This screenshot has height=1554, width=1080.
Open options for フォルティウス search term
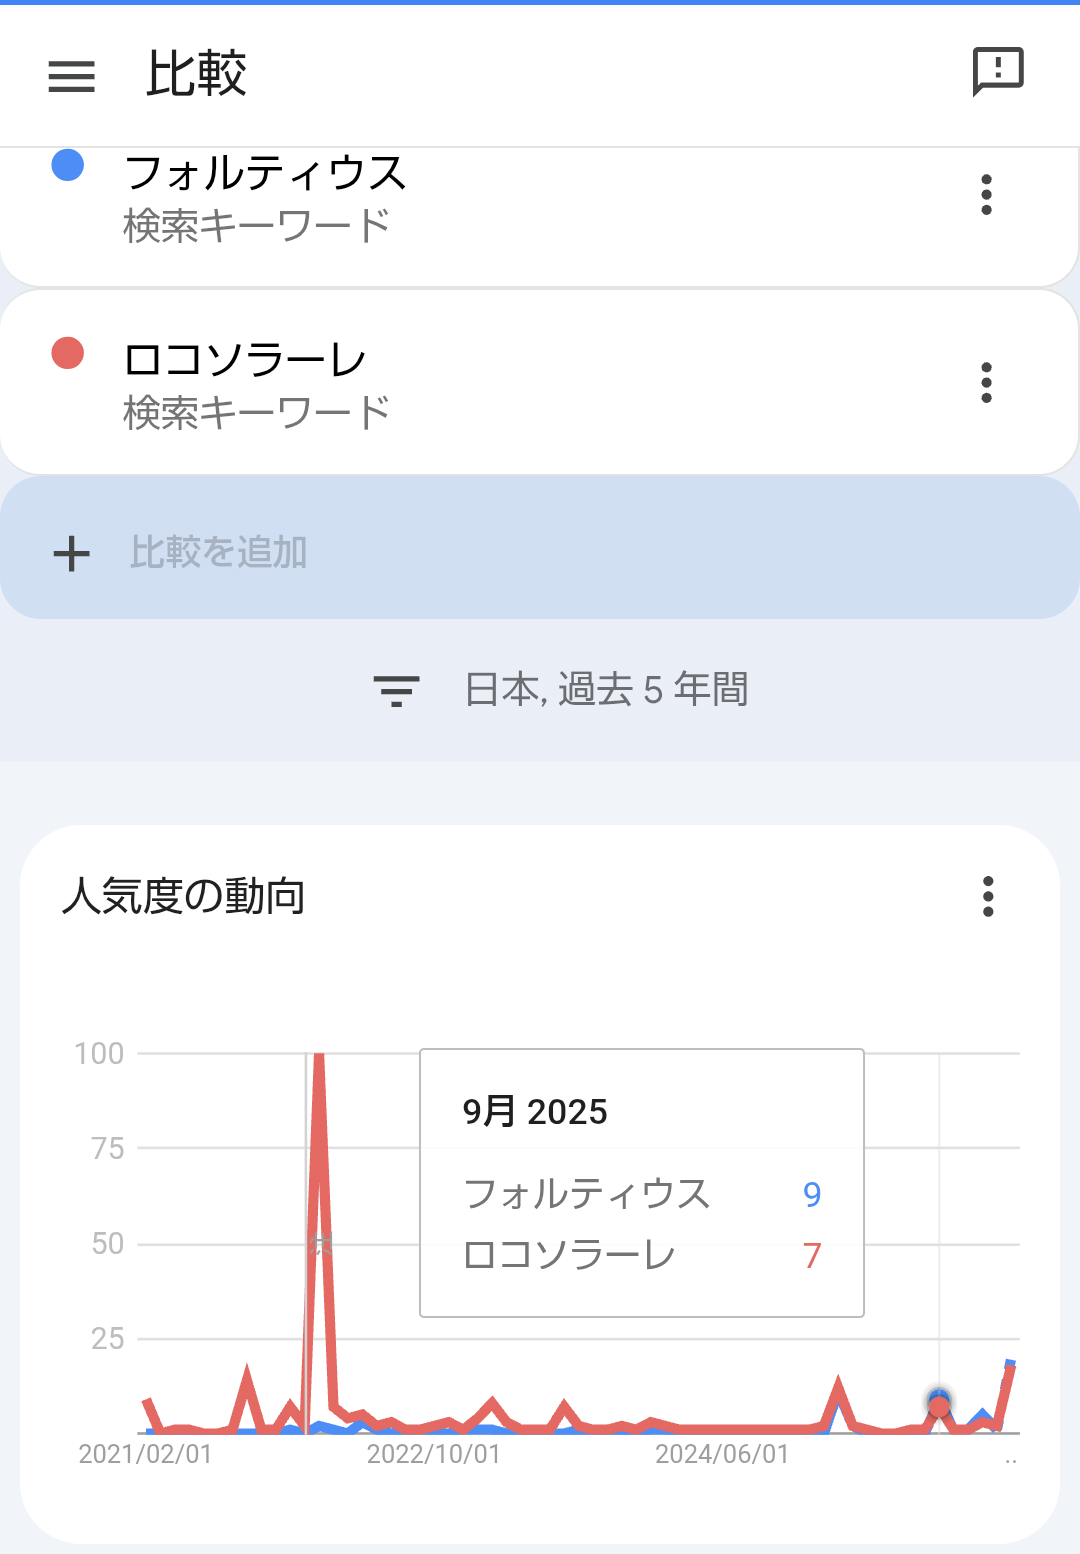point(986,195)
